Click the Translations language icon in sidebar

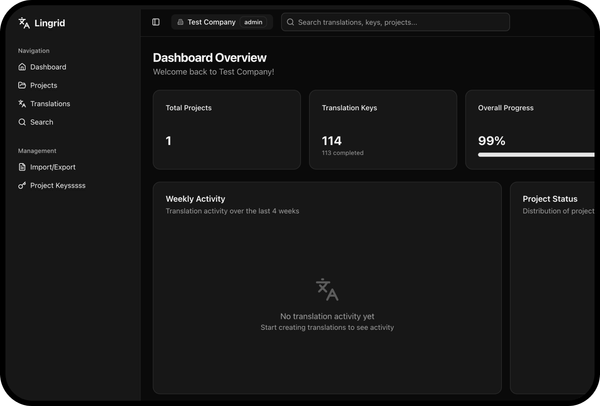point(23,104)
